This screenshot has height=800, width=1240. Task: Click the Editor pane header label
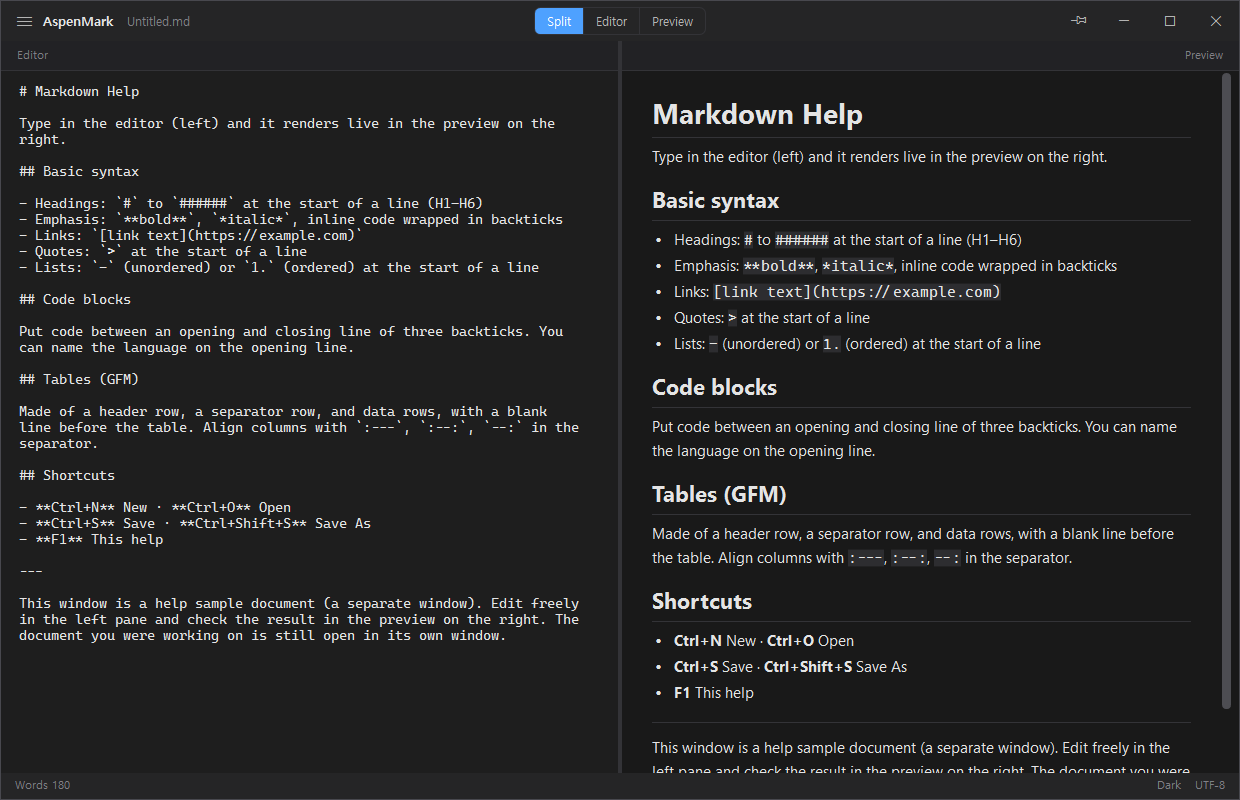33,55
